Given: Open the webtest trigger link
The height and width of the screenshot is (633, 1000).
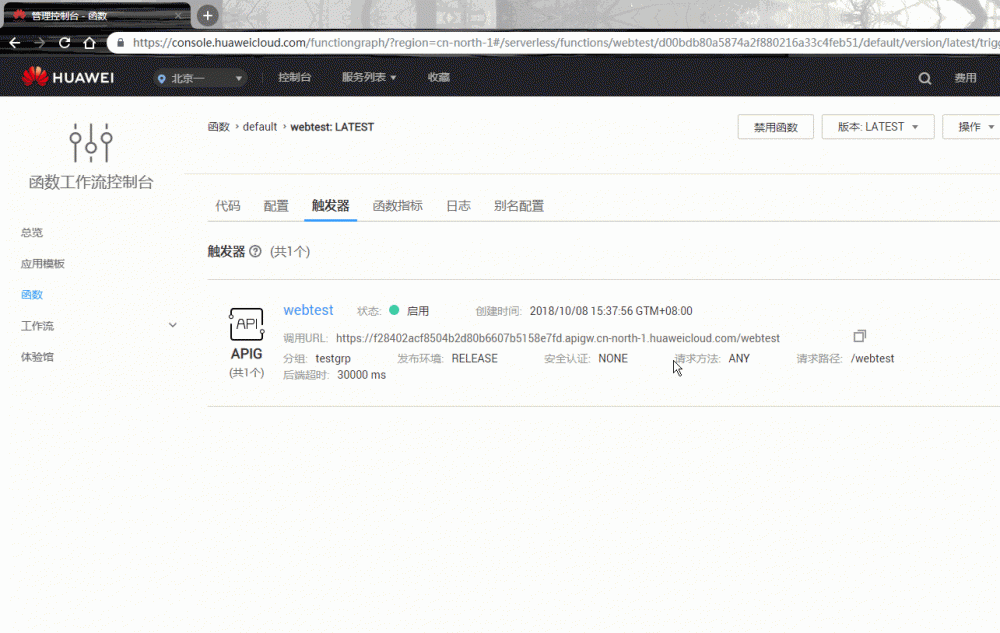Looking at the screenshot, I should coord(308,310).
